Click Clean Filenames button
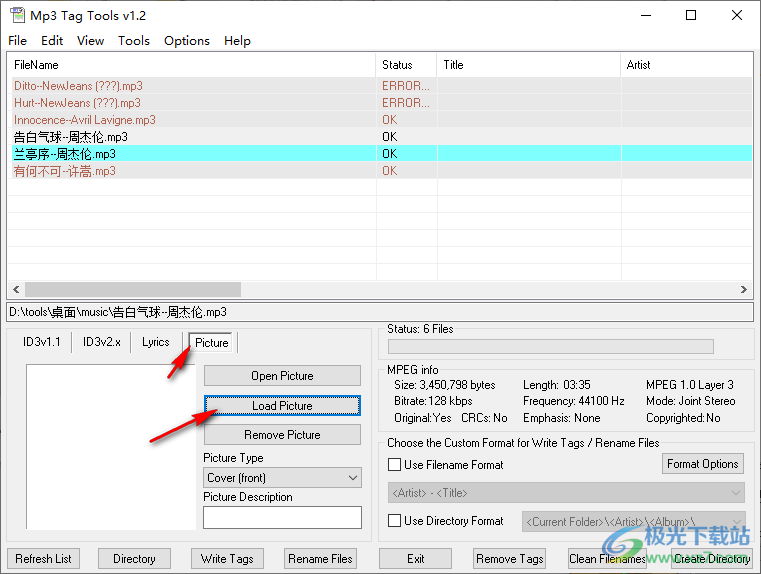Screen dimensions: 761x574 click(x=607, y=559)
